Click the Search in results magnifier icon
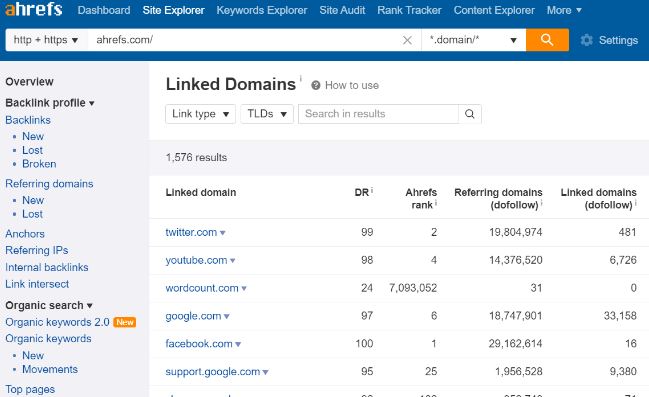The width and height of the screenshot is (649, 397). coord(469,114)
